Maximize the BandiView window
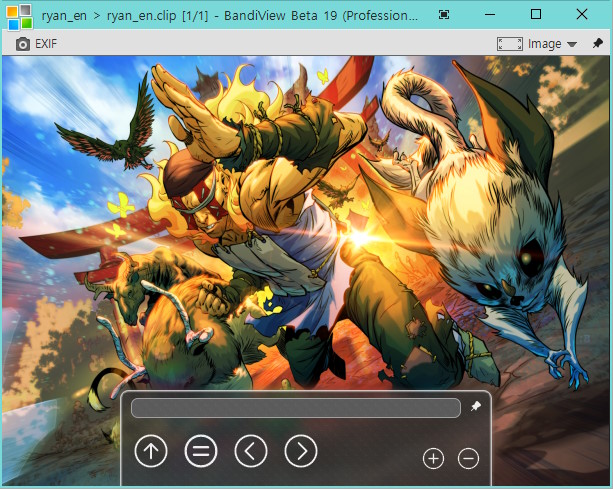The height and width of the screenshot is (489, 613). tap(536, 14)
